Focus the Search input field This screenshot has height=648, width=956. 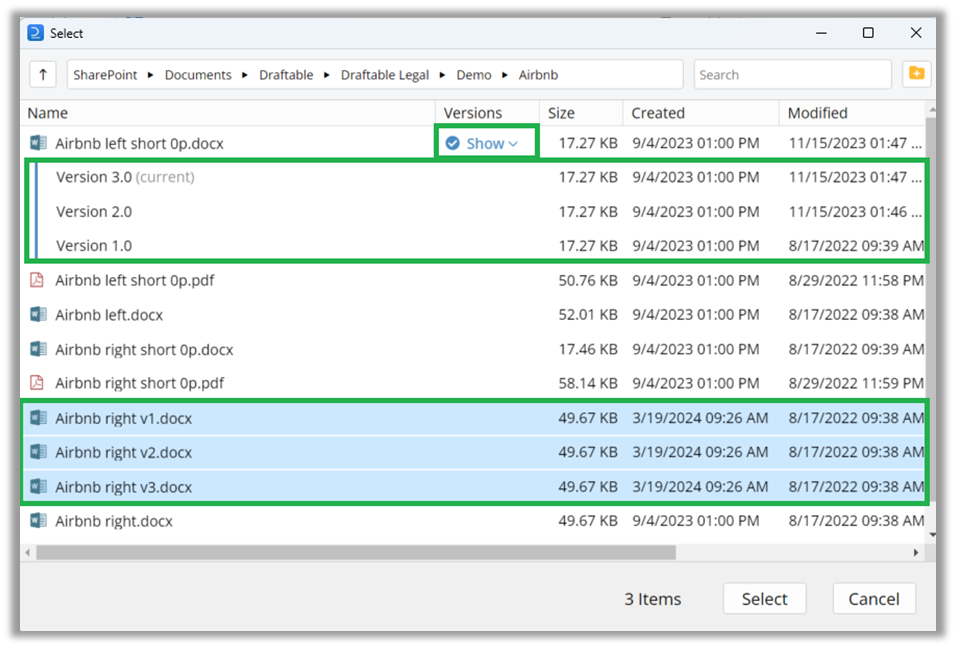pos(793,75)
